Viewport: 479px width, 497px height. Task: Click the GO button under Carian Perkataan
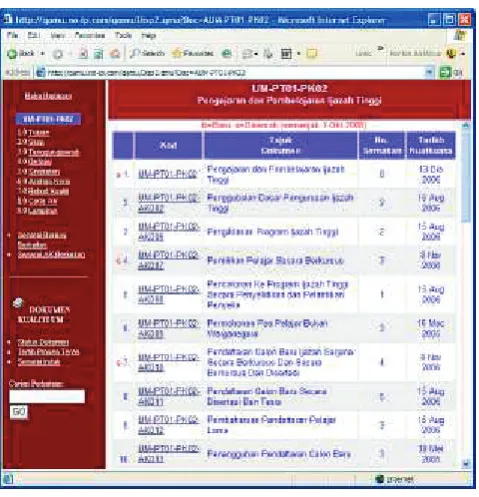[18, 412]
